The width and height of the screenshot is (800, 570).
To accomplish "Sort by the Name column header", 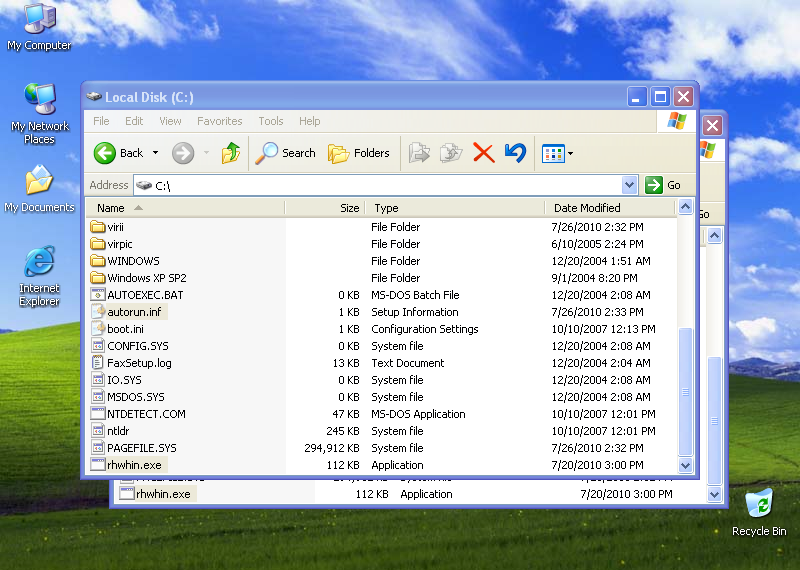I will [x=185, y=208].
